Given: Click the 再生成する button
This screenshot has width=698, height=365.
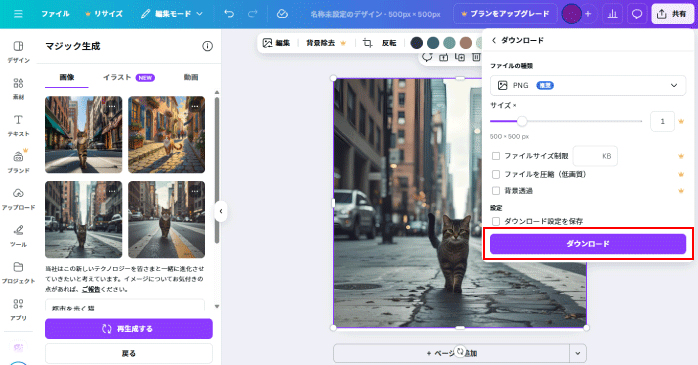Looking at the screenshot, I should pos(129,329).
